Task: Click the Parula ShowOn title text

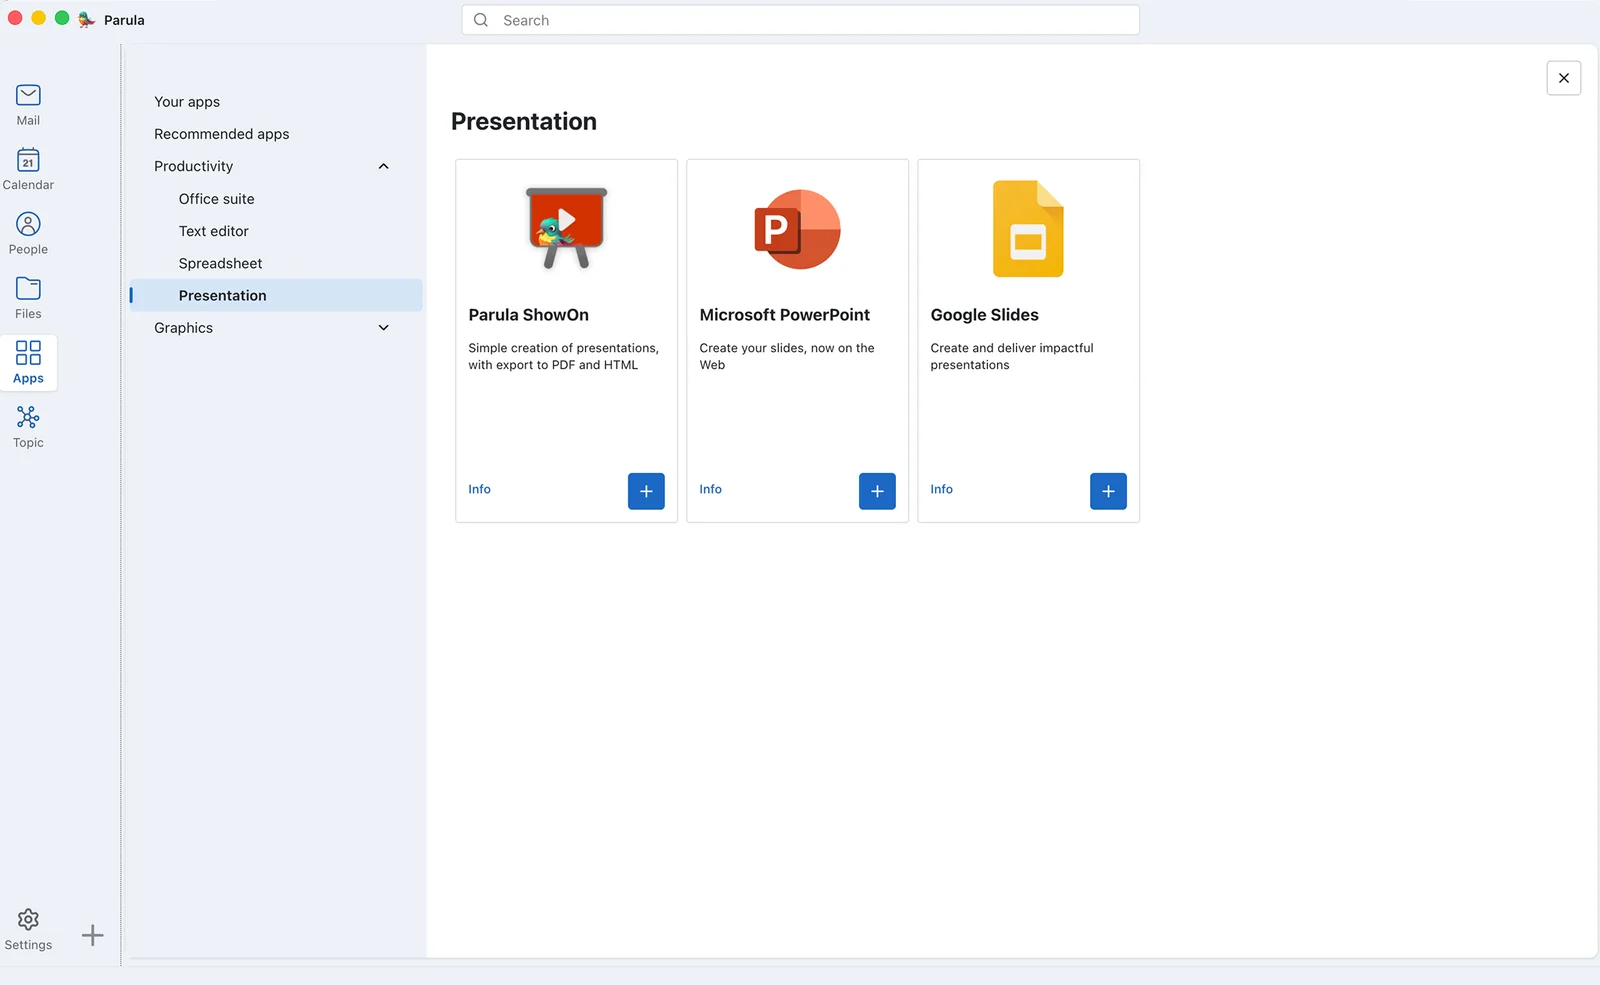Action: click(x=528, y=315)
